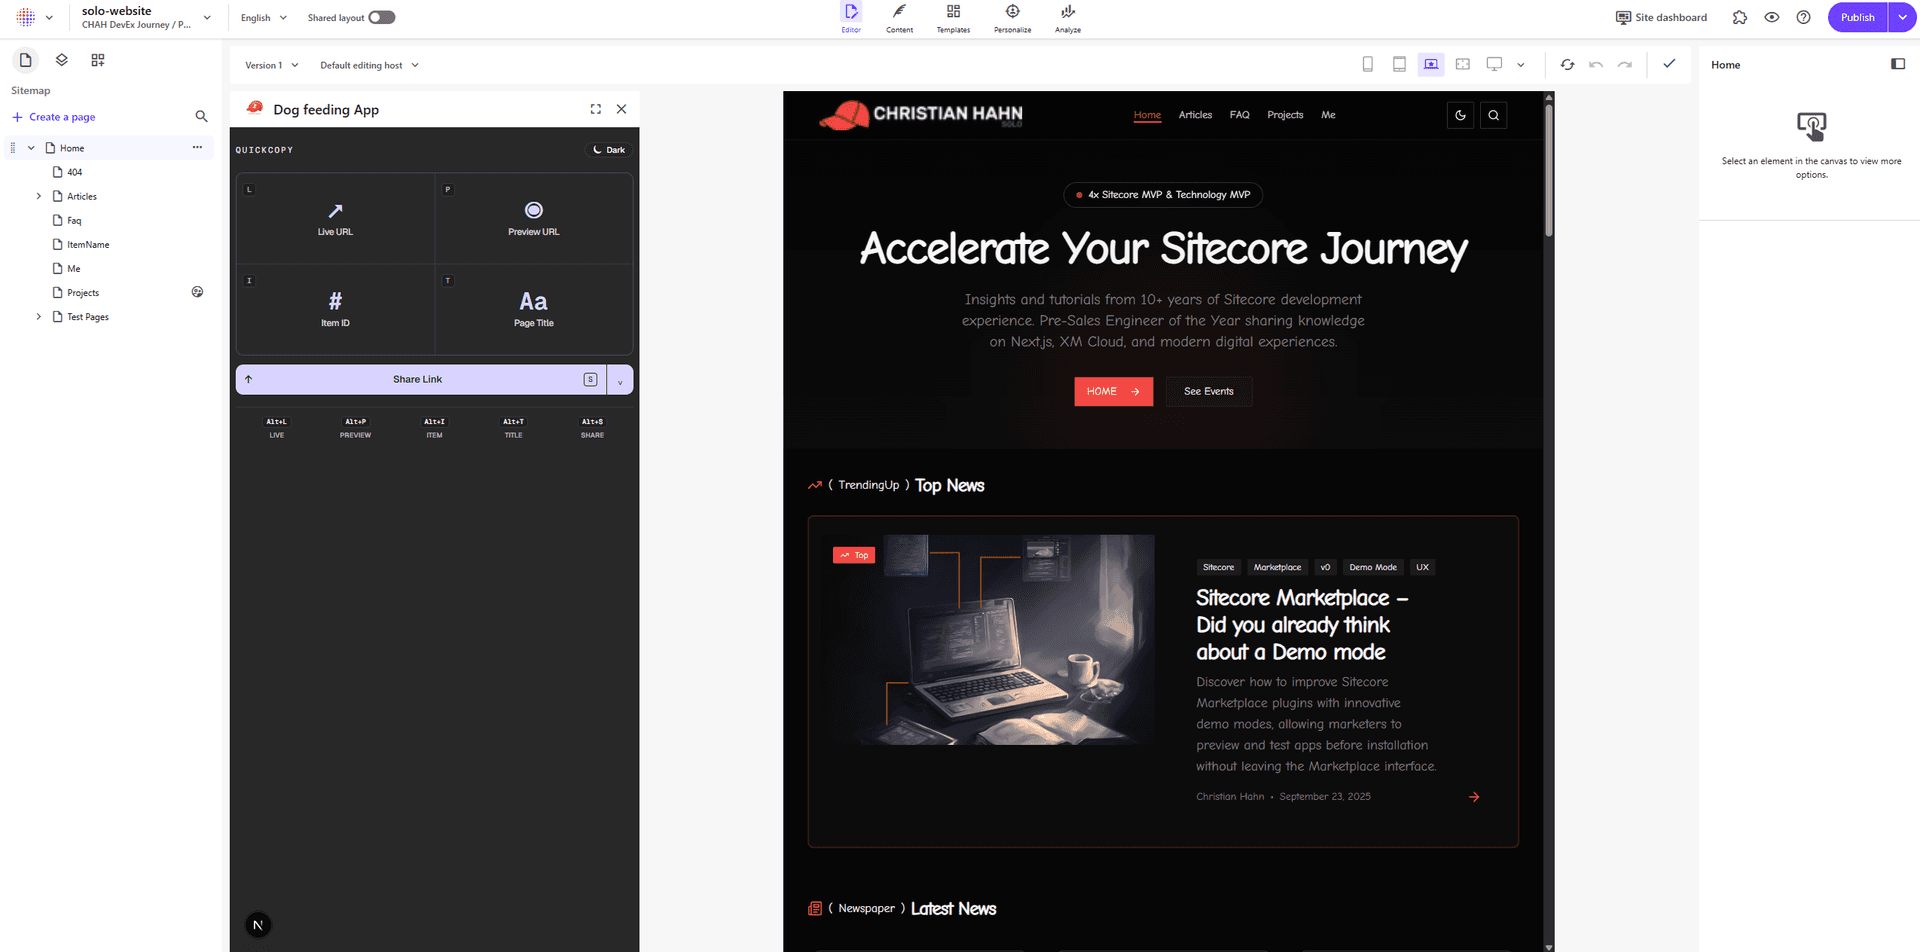Open the extensions puzzle icon
Image resolution: width=1920 pixels, height=952 pixels.
(1740, 17)
